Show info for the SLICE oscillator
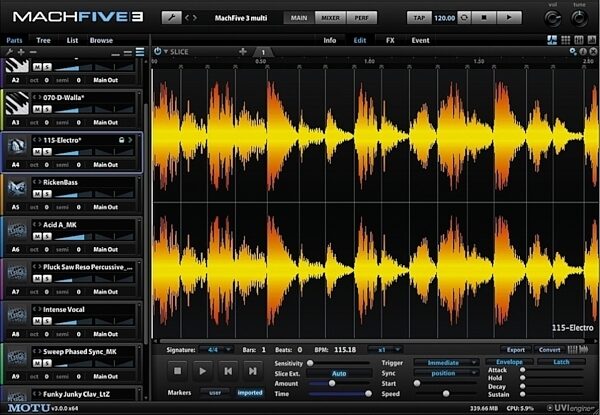The image size is (600, 415). tap(583, 52)
